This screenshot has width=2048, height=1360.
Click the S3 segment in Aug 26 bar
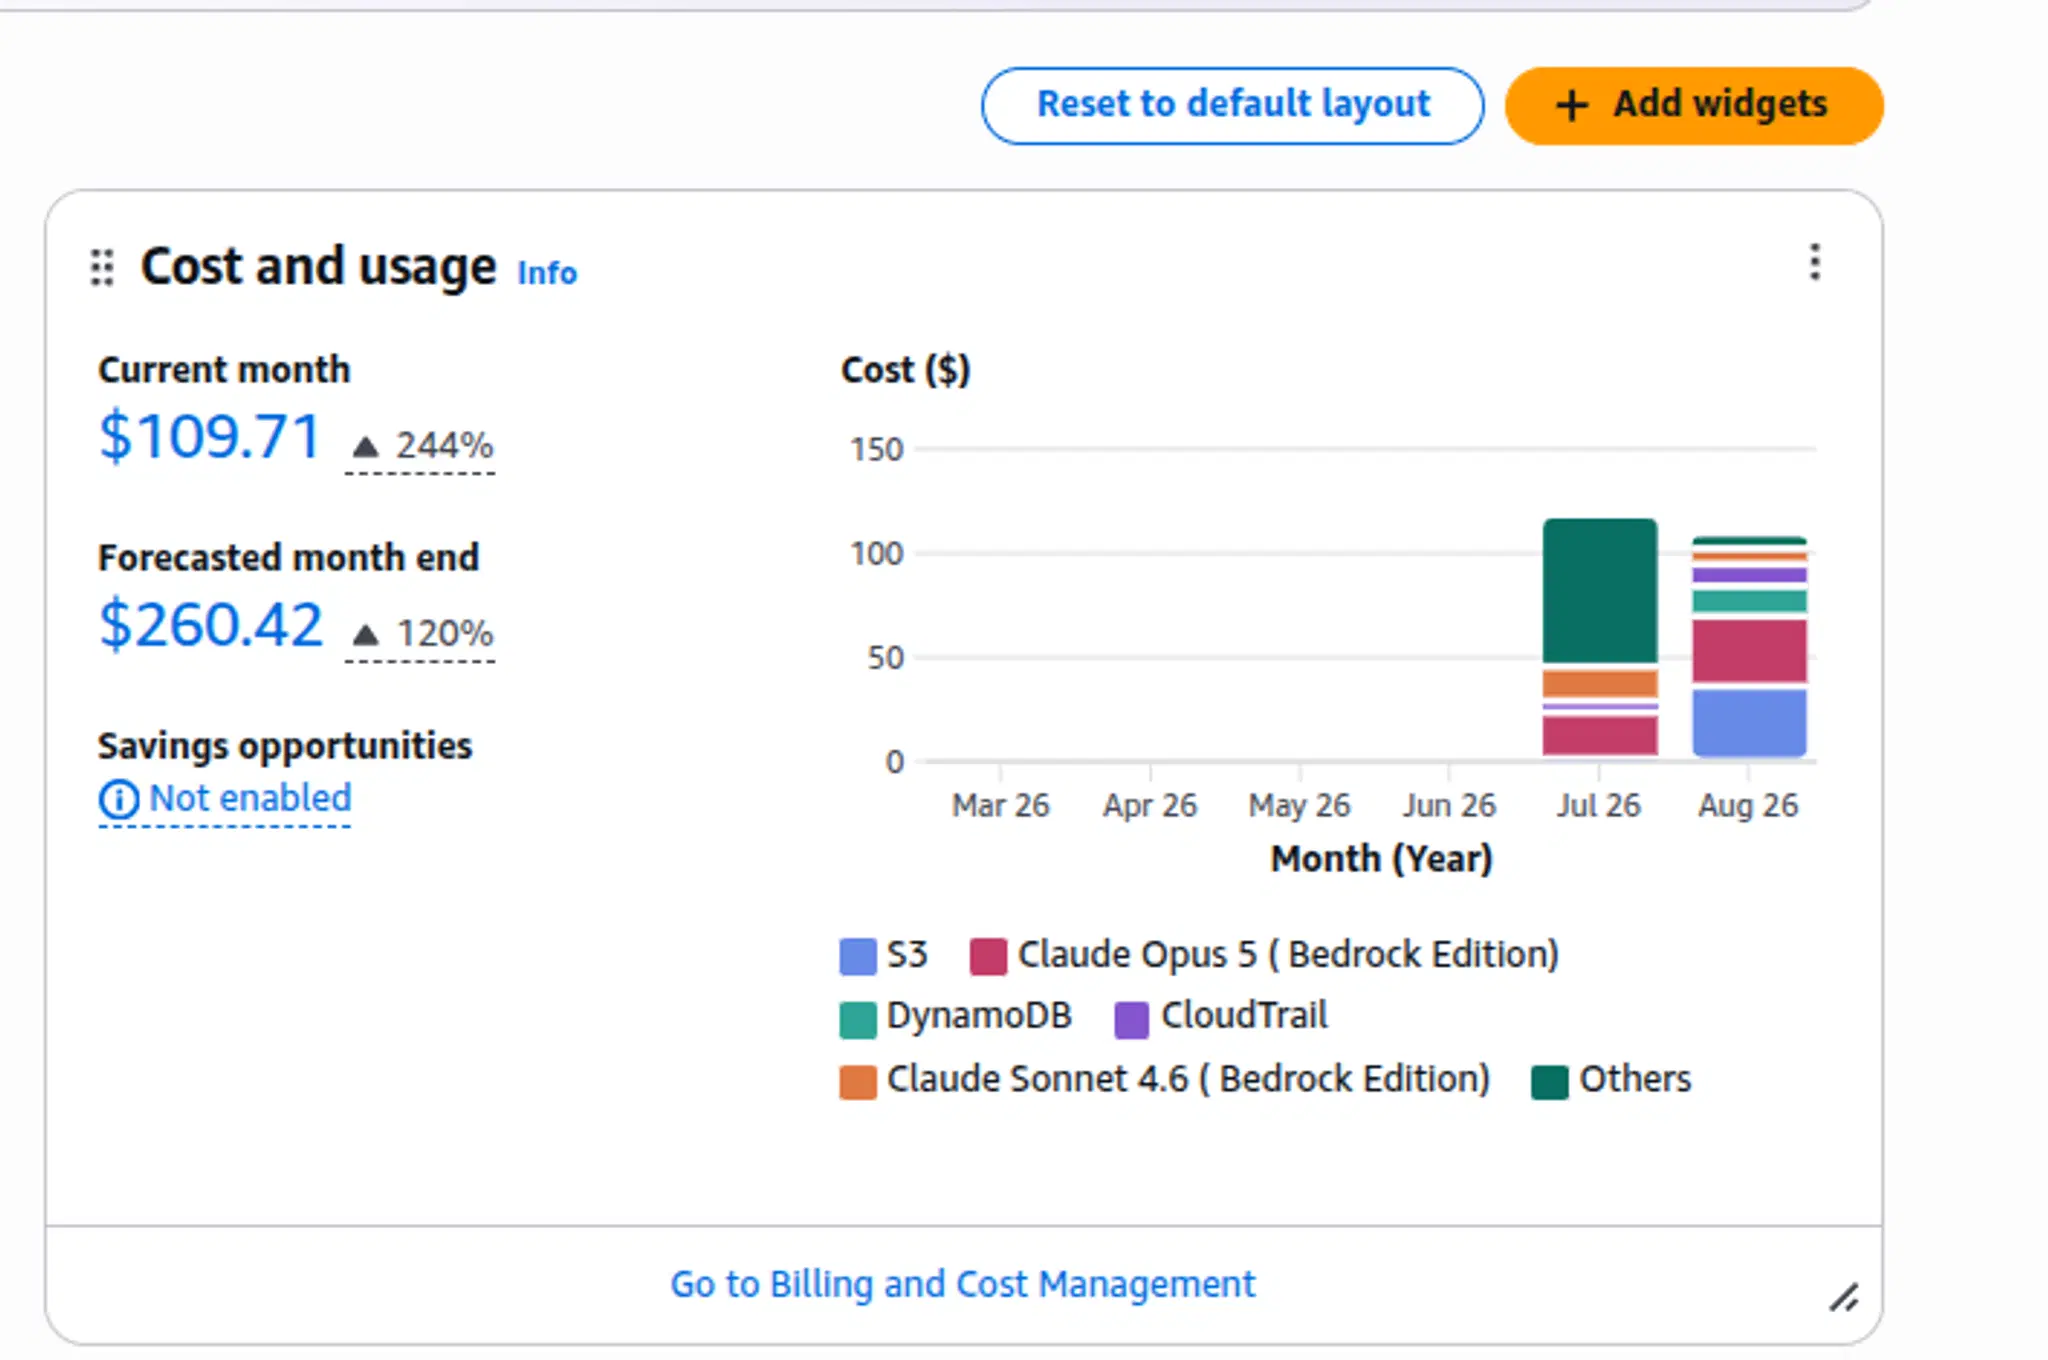tap(1749, 723)
